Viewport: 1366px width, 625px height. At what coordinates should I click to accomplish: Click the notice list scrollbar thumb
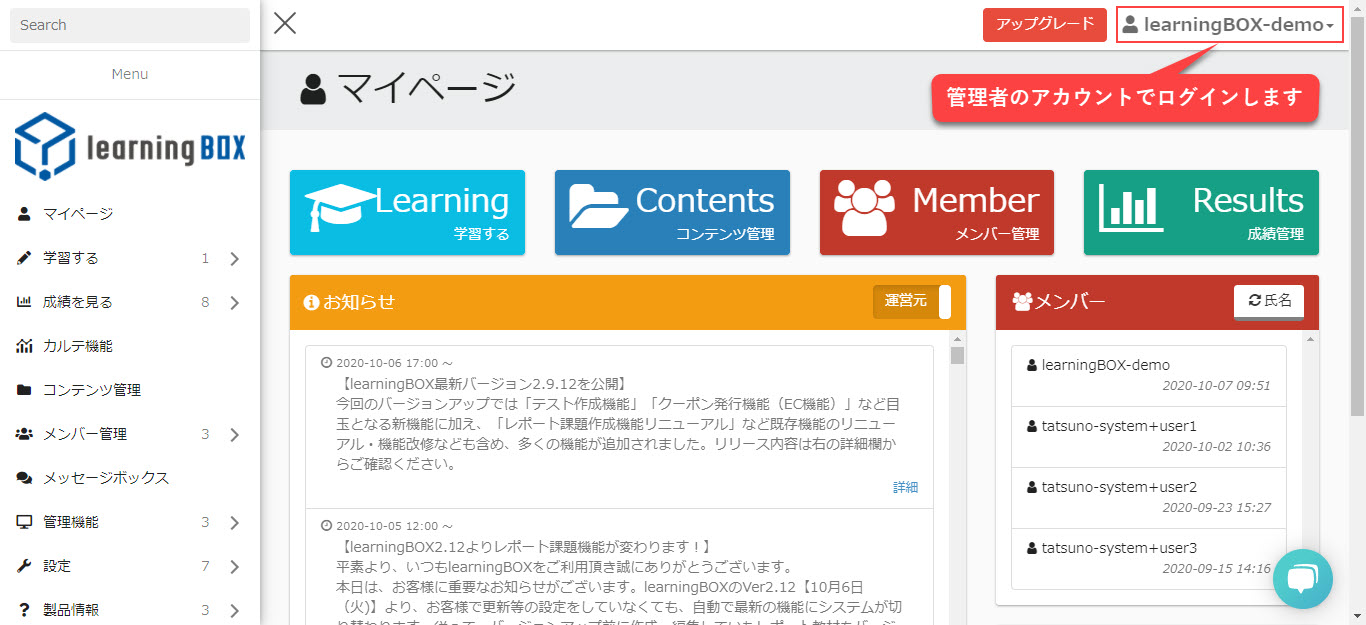pyautogui.click(x=957, y=355)
